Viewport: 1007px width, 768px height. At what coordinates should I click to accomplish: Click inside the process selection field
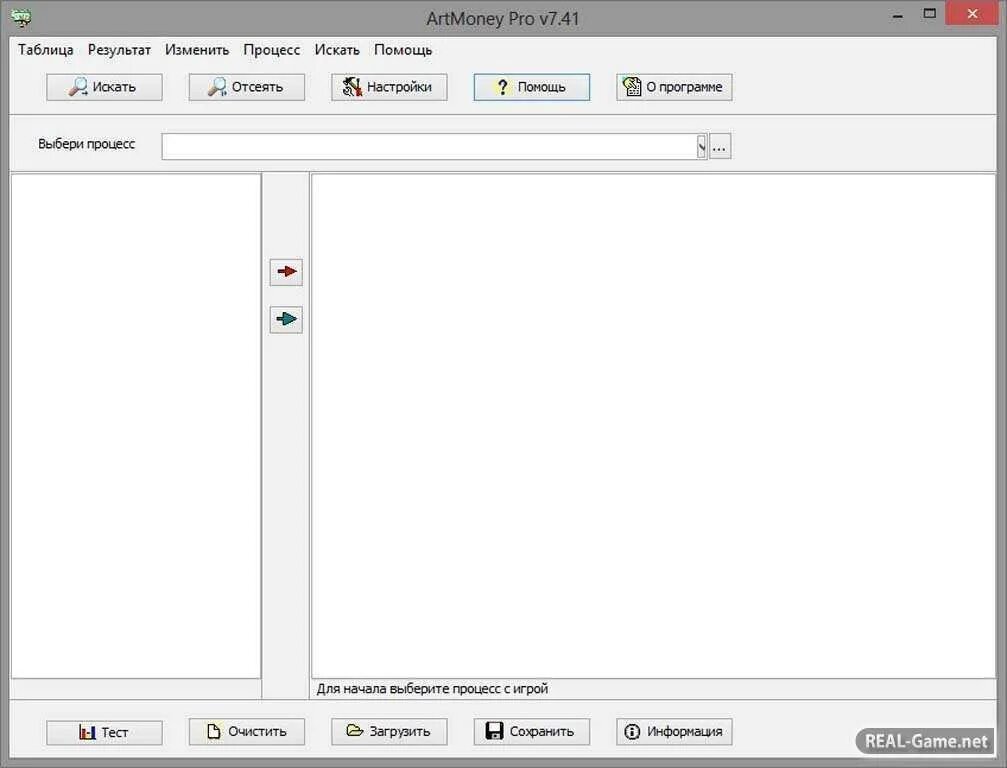pyautogui.click(x=429, y=147)
